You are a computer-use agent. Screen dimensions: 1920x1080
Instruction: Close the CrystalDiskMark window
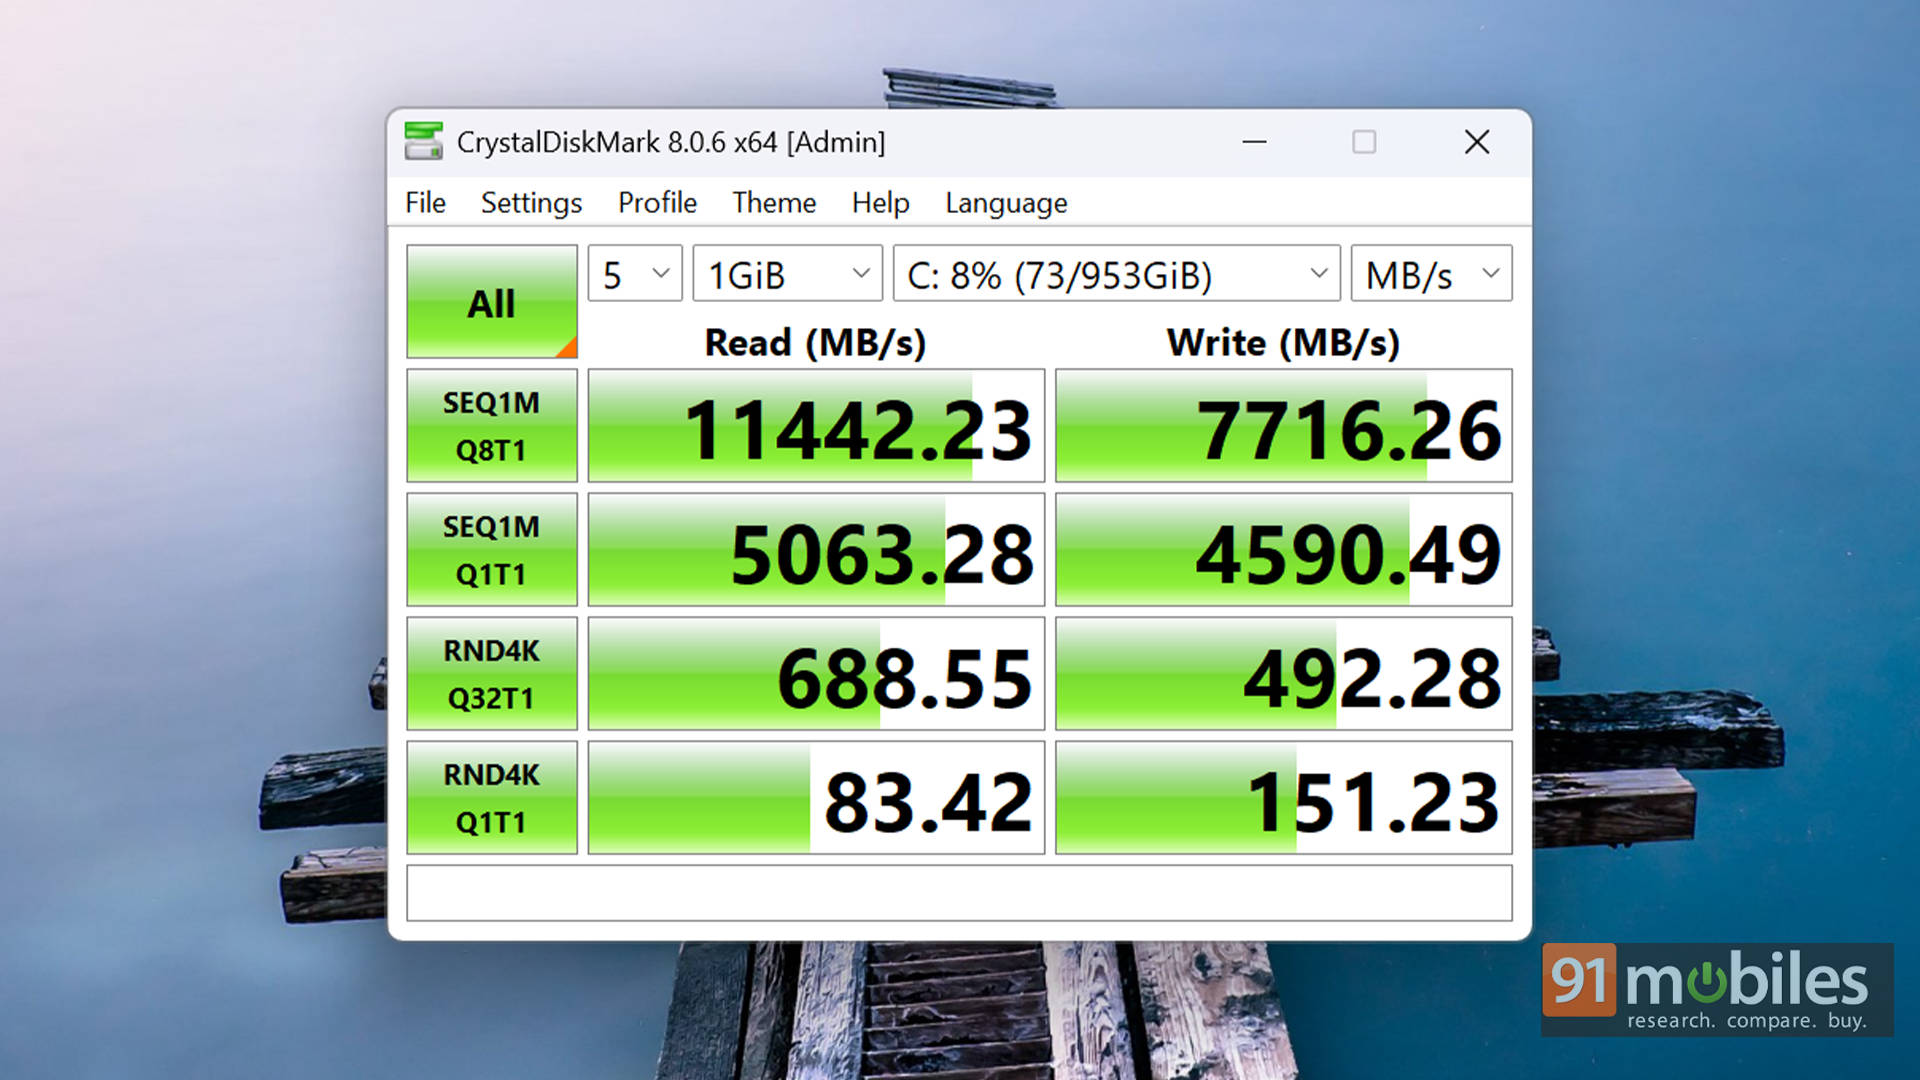click(1476, 142)
